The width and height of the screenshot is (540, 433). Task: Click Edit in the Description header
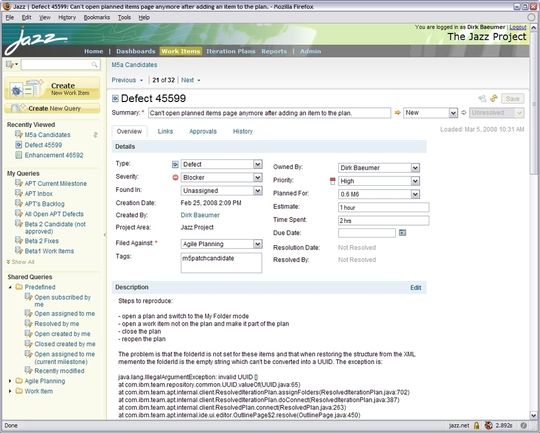pyautogui.click(x=416, y=287)
